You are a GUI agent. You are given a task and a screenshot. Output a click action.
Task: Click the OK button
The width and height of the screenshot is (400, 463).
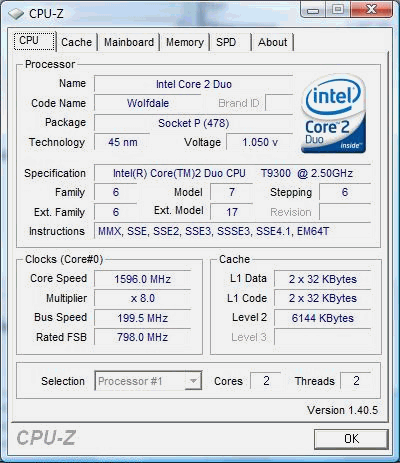tap(351, 439)
